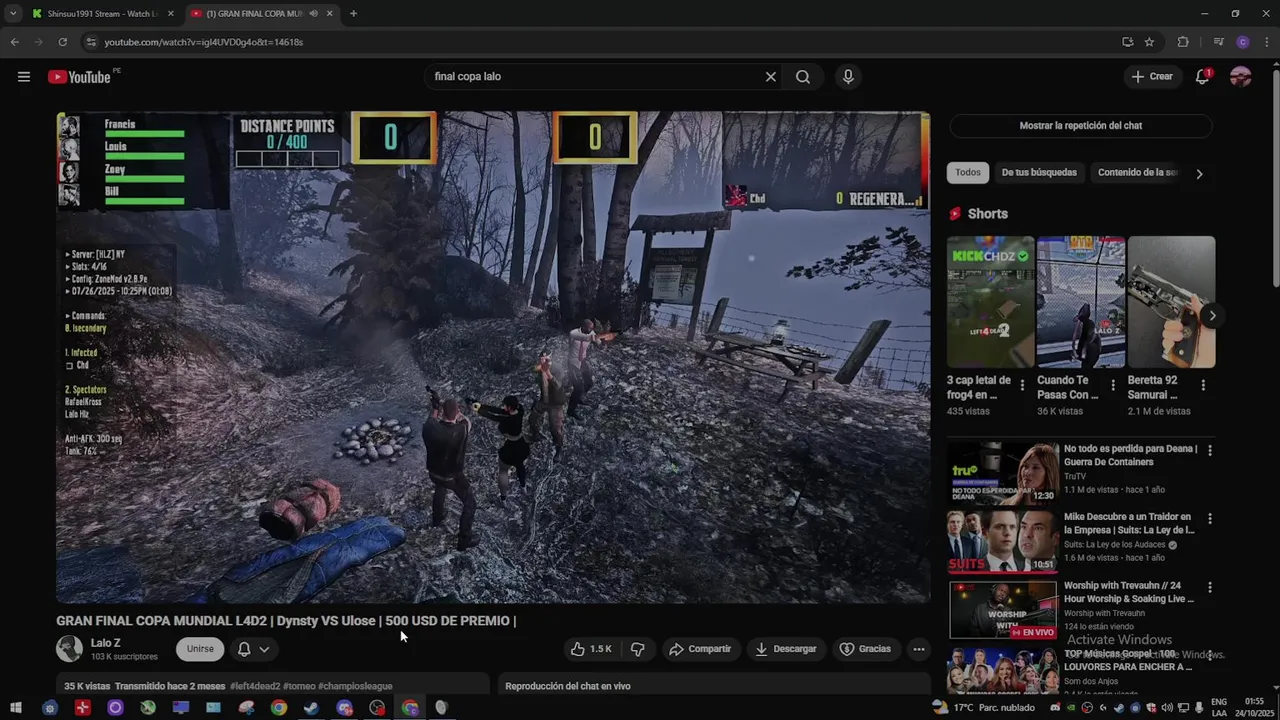Open the Windows Start menu
Viewport: 1280px width, 720px height.
16,708
